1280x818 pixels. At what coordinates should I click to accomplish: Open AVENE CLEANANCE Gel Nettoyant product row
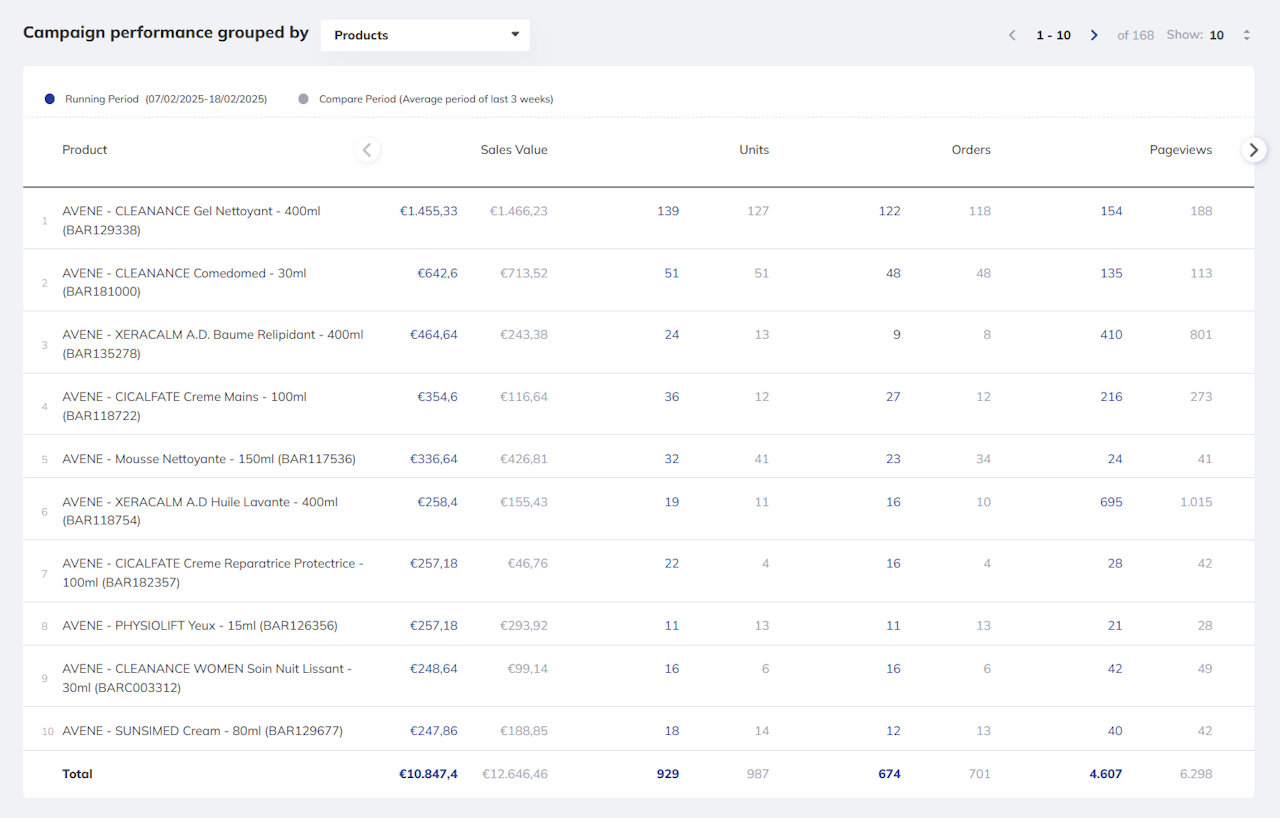click(x=191, y=220)
